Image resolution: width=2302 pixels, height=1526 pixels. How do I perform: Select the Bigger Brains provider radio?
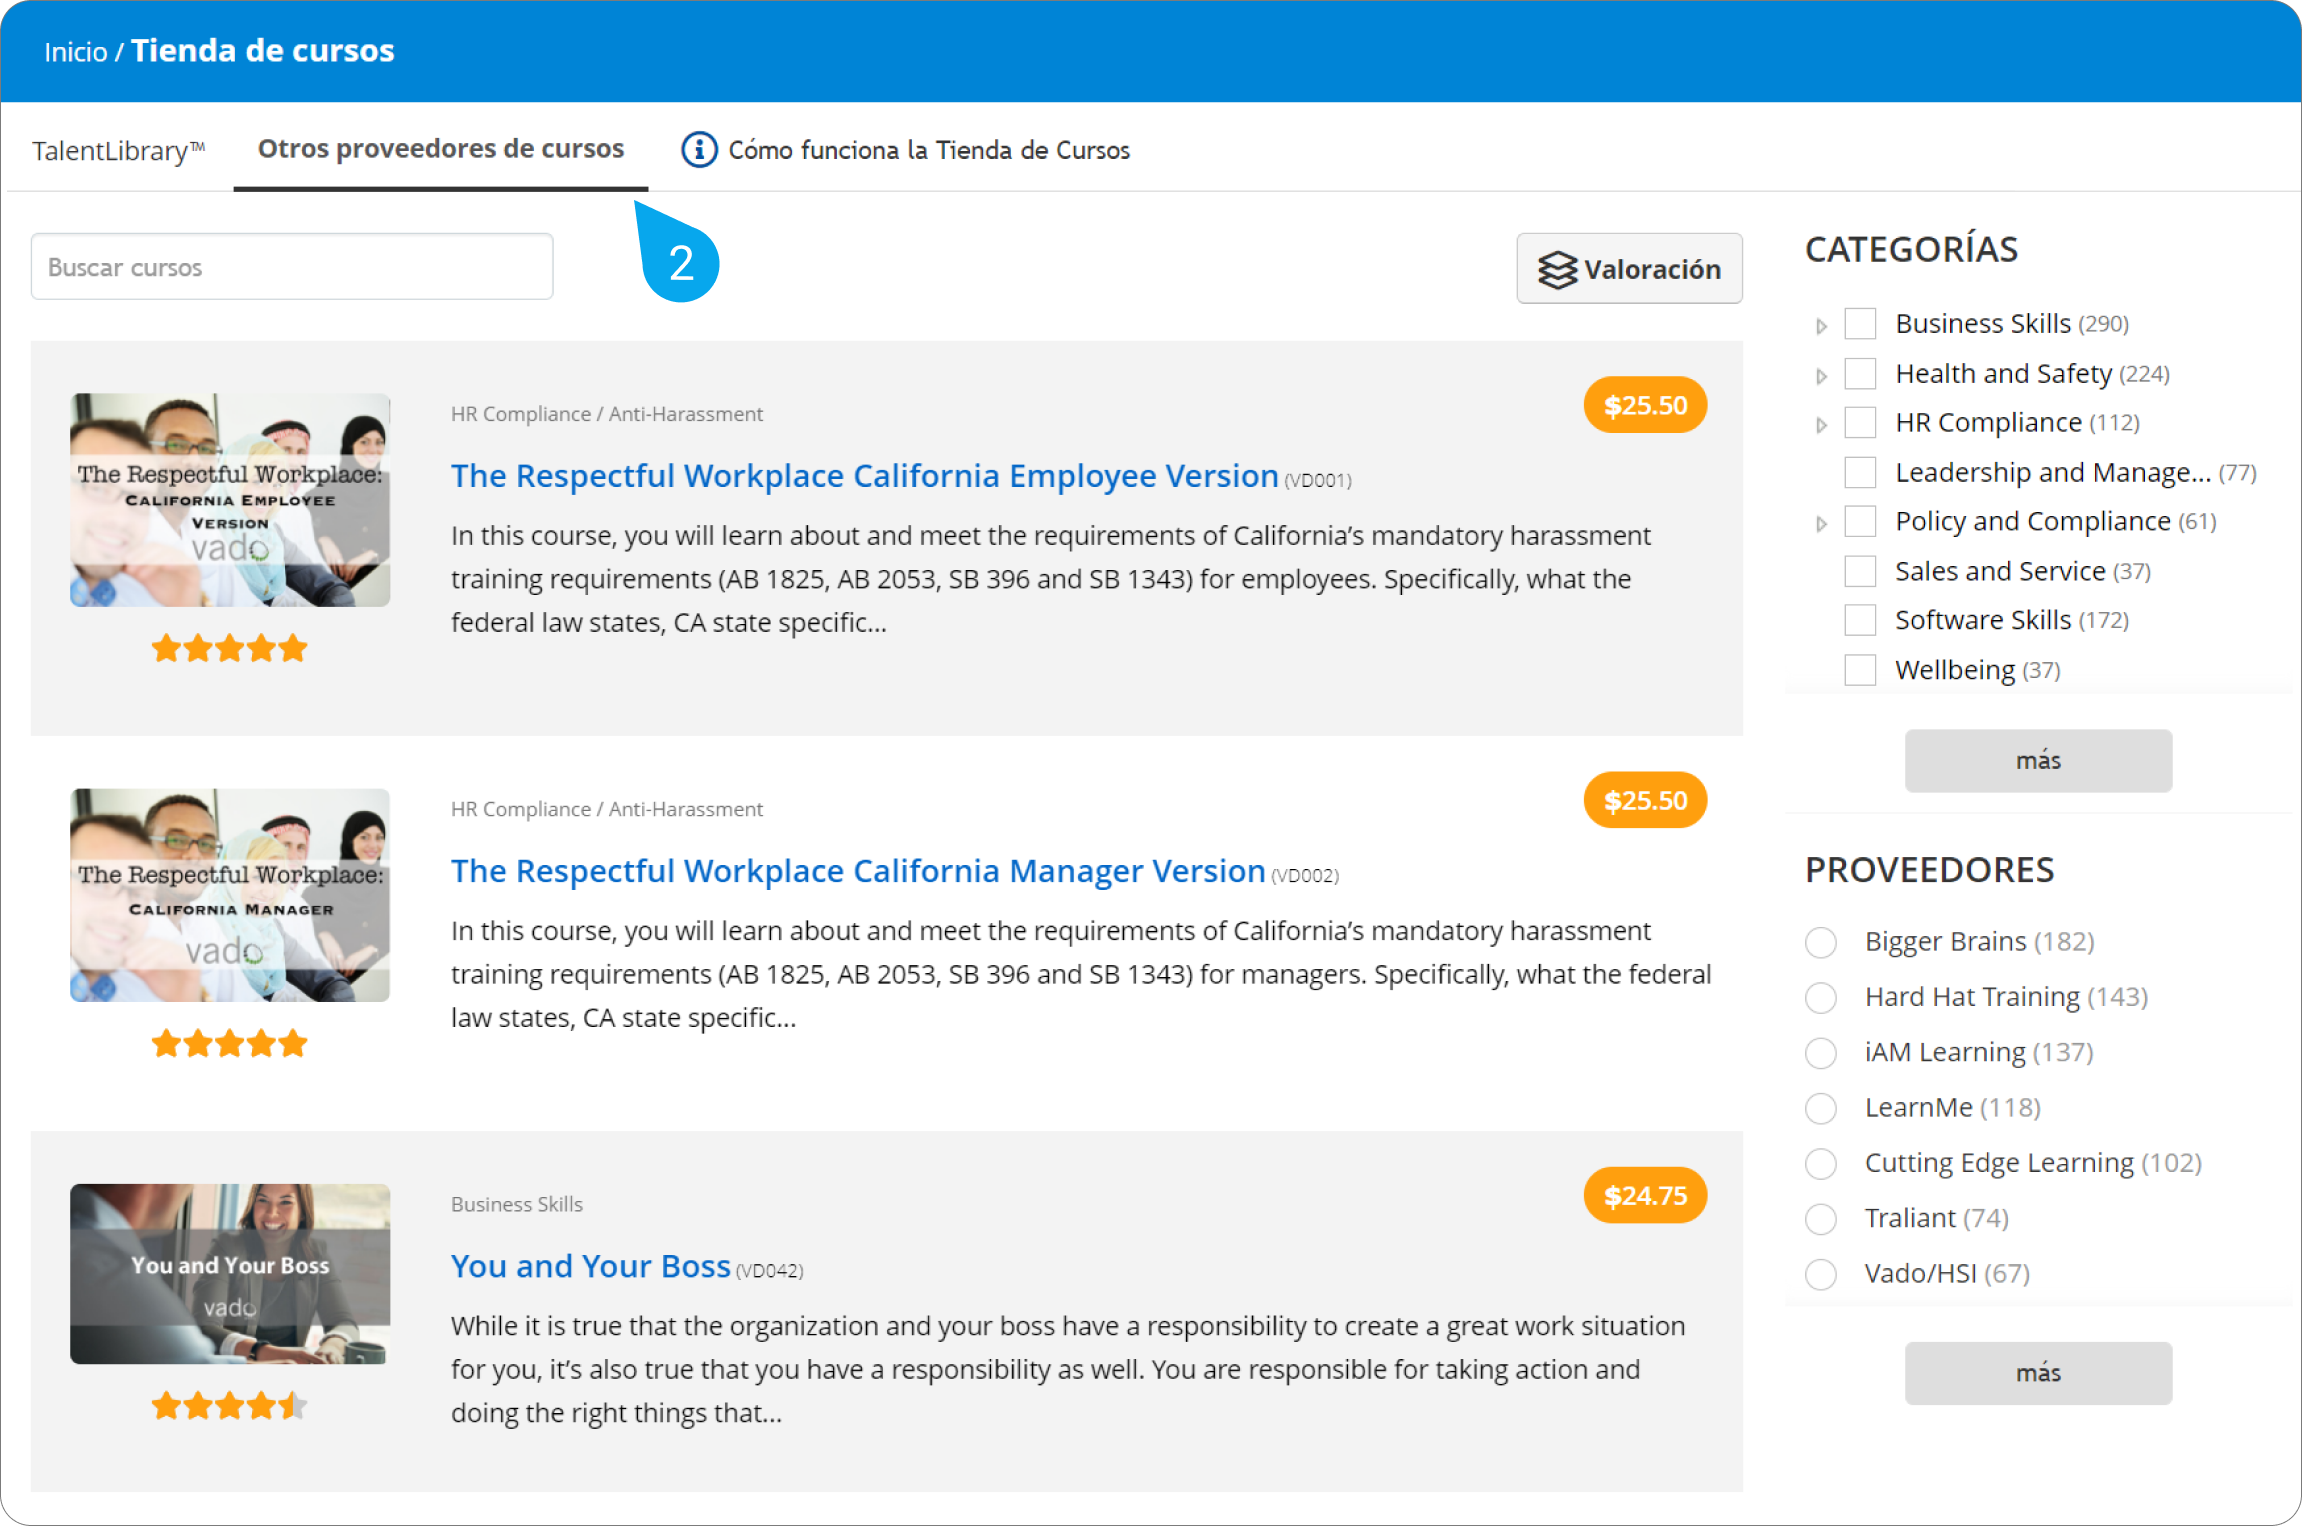pyautogui.click(x=1821, y=942)
